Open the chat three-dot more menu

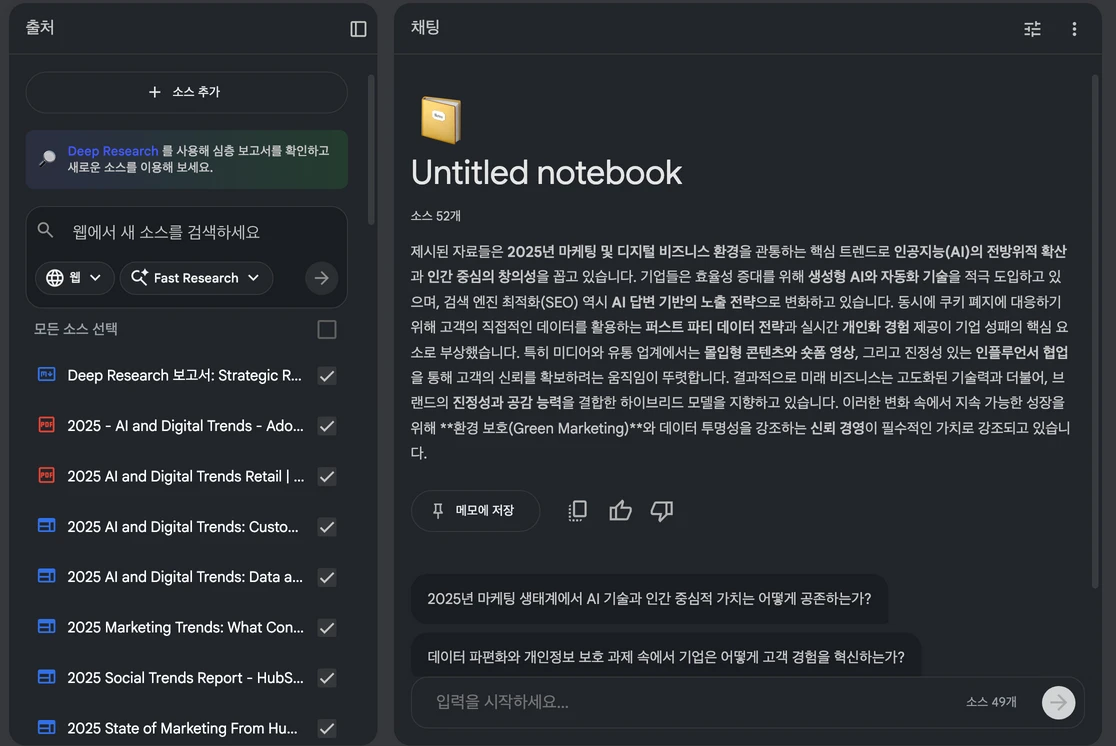tap(1074, 29)
